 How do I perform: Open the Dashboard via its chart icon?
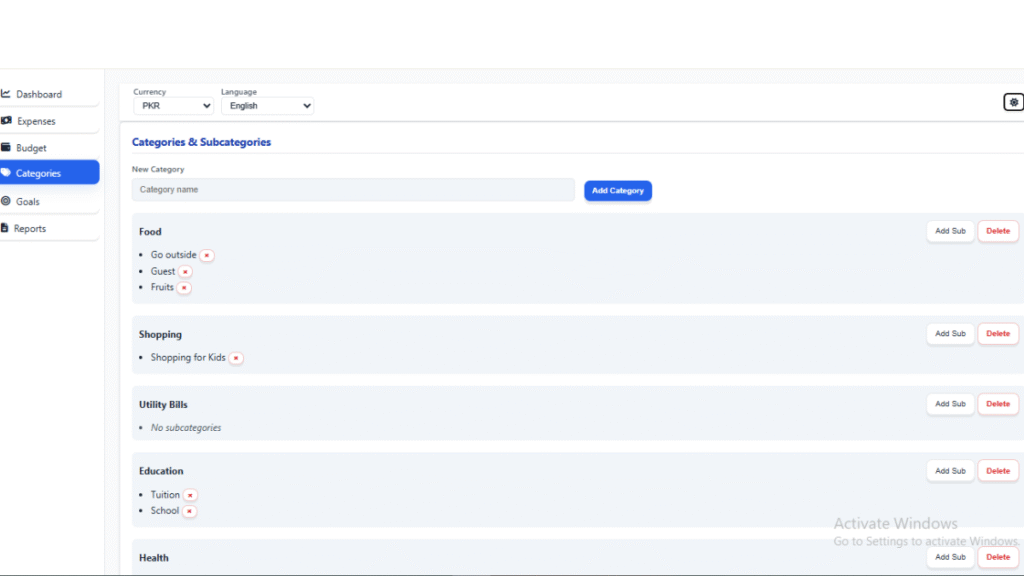click(x=13, y=94)
